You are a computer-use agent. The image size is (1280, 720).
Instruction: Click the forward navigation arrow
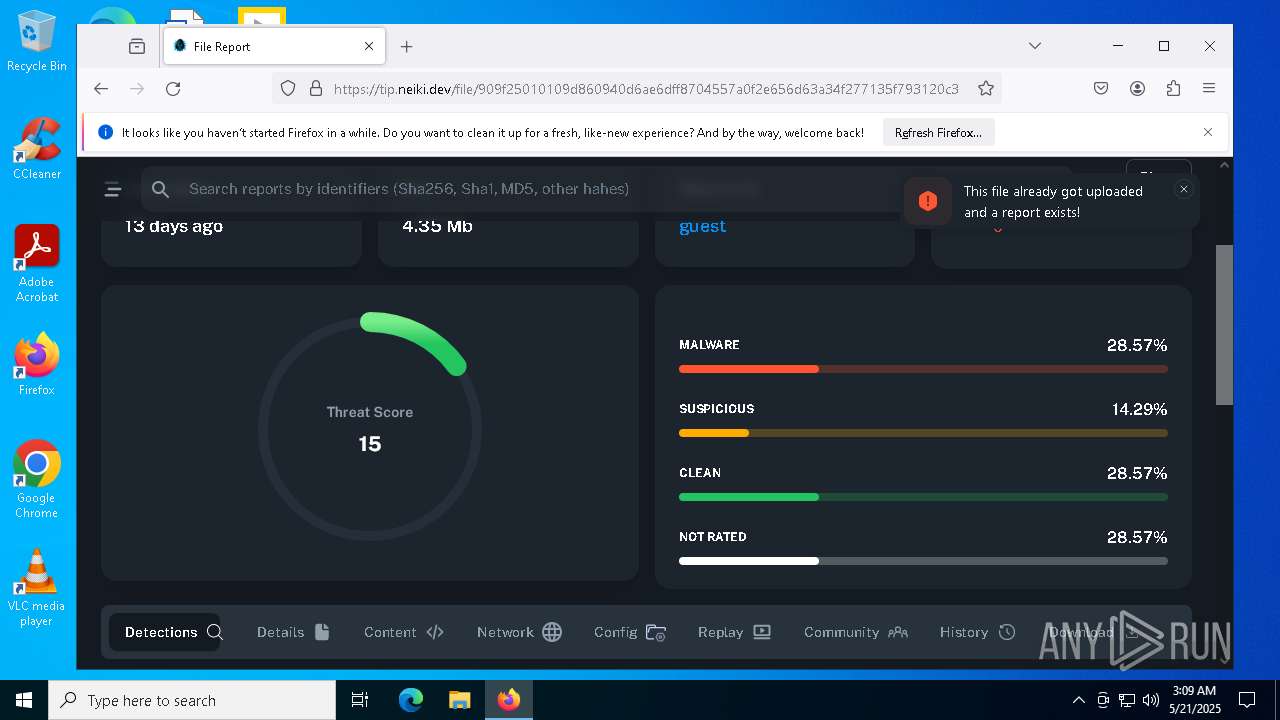pyautogui.click(x=137, y=89)
